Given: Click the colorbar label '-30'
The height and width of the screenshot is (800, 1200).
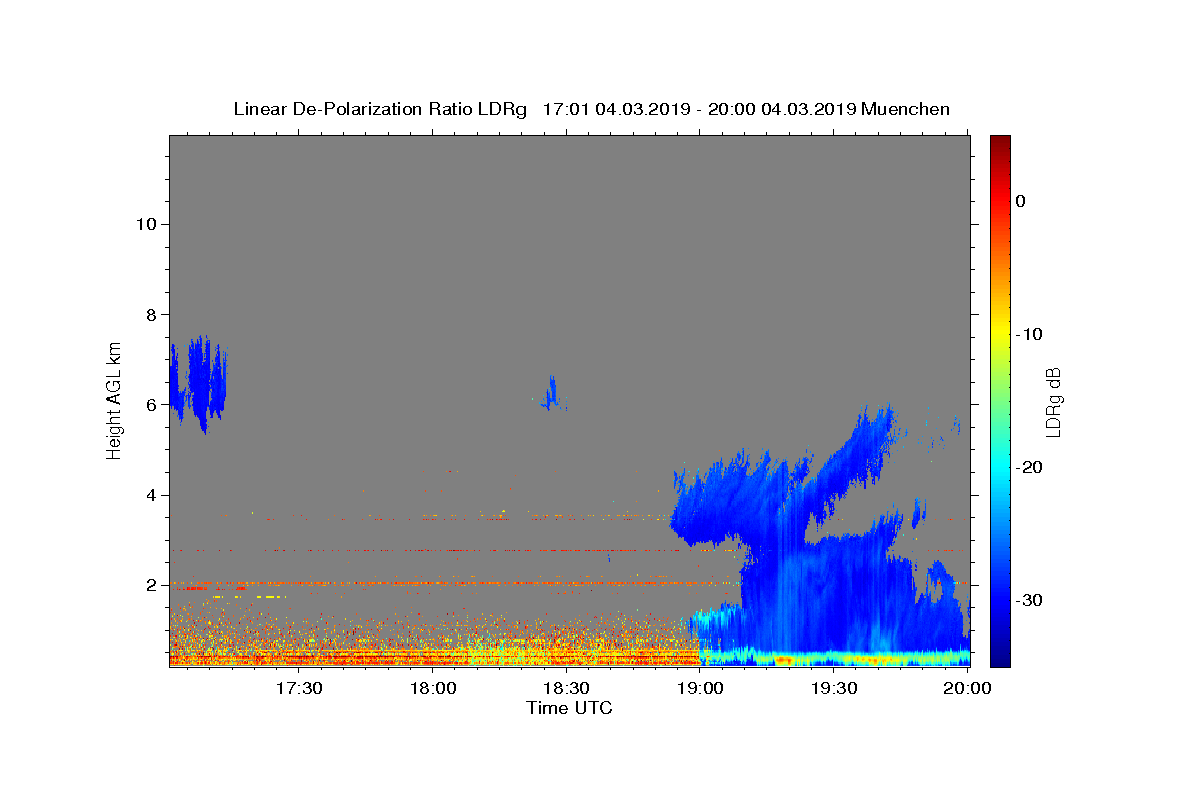Looking at the screenshot, I should pyautogui.click(x=1028, y=600).
